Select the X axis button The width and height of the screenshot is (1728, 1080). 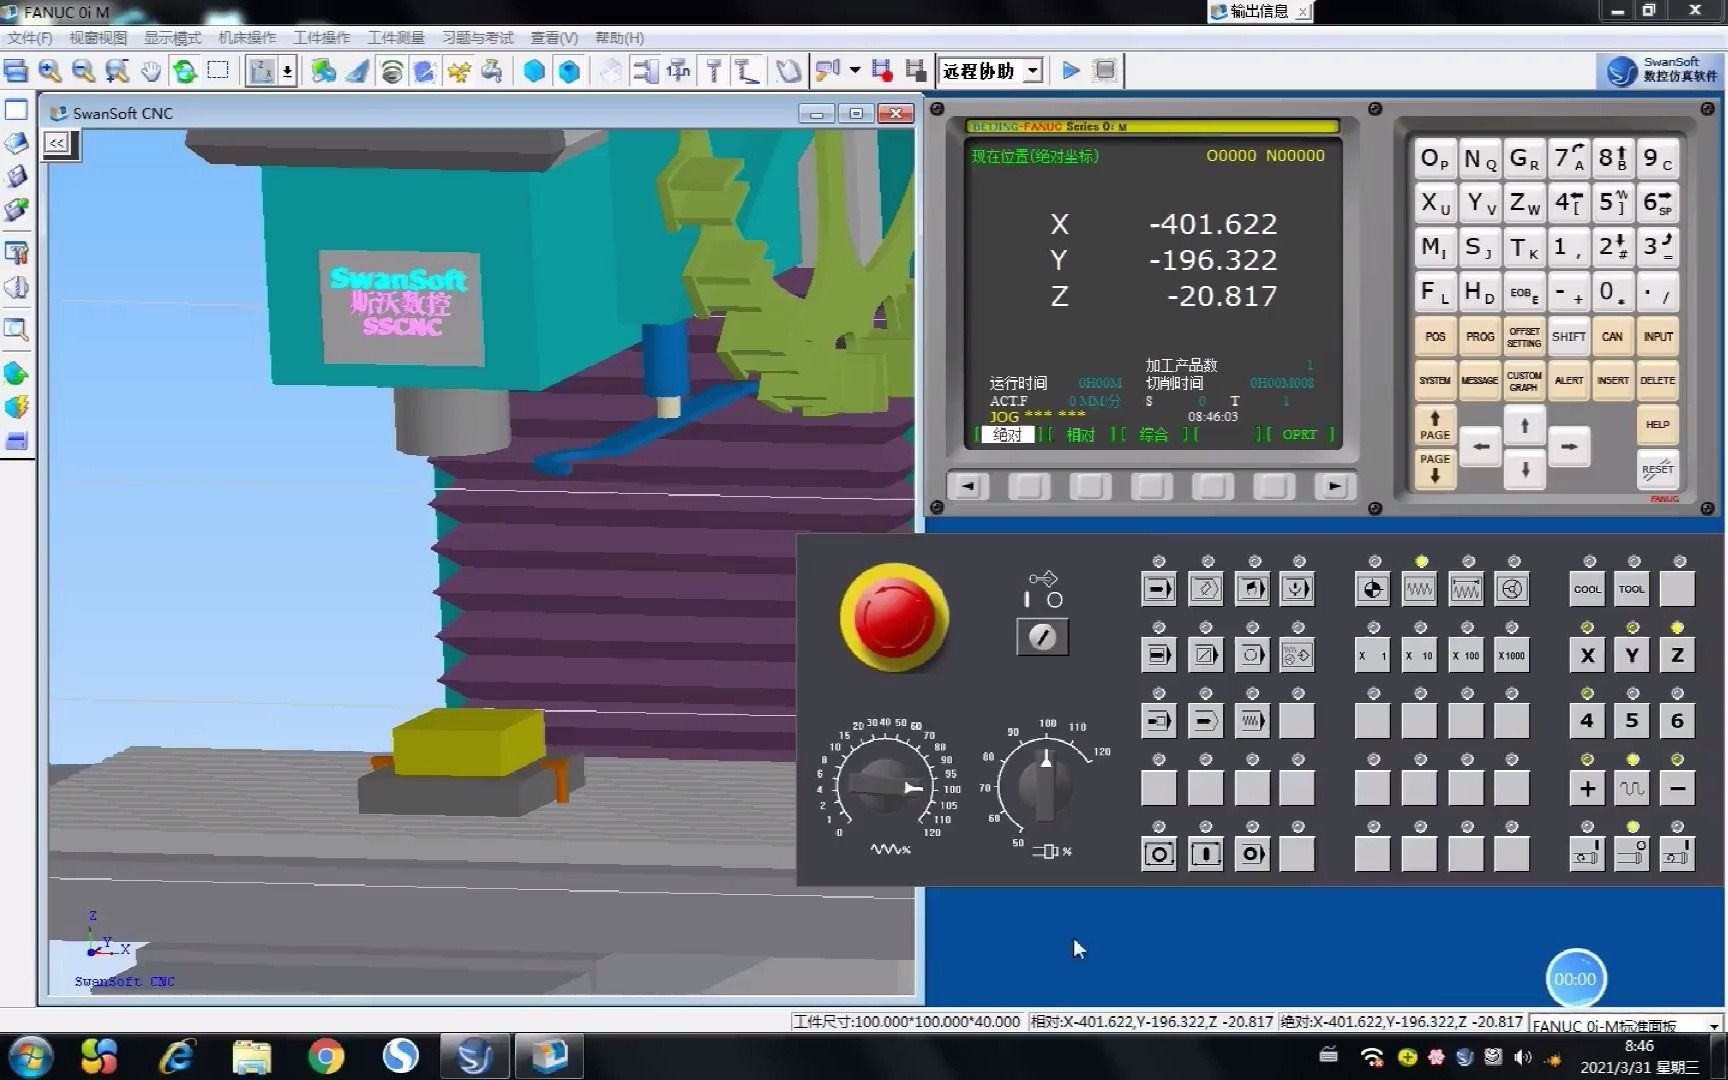(1587, 655)
